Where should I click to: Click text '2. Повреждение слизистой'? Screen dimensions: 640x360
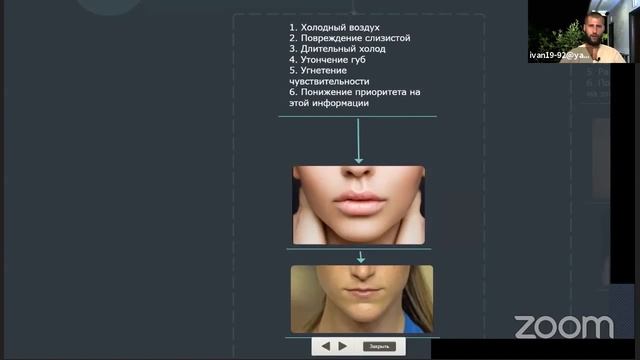point(350,38)
